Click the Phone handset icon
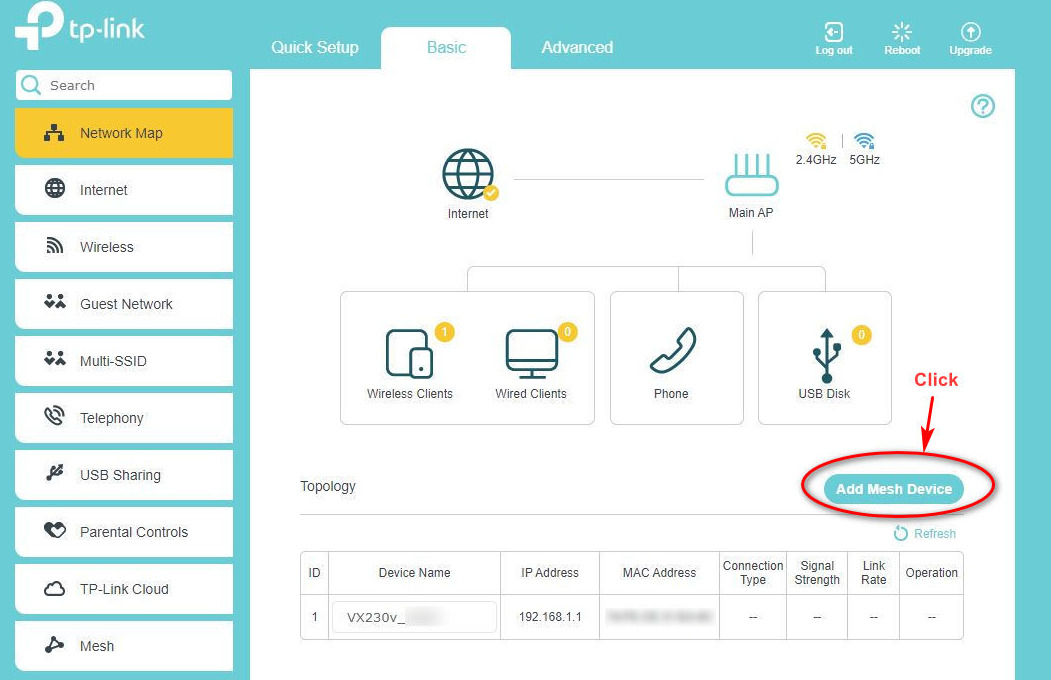Screen dimensions: 1051x680 pos(673,350)
